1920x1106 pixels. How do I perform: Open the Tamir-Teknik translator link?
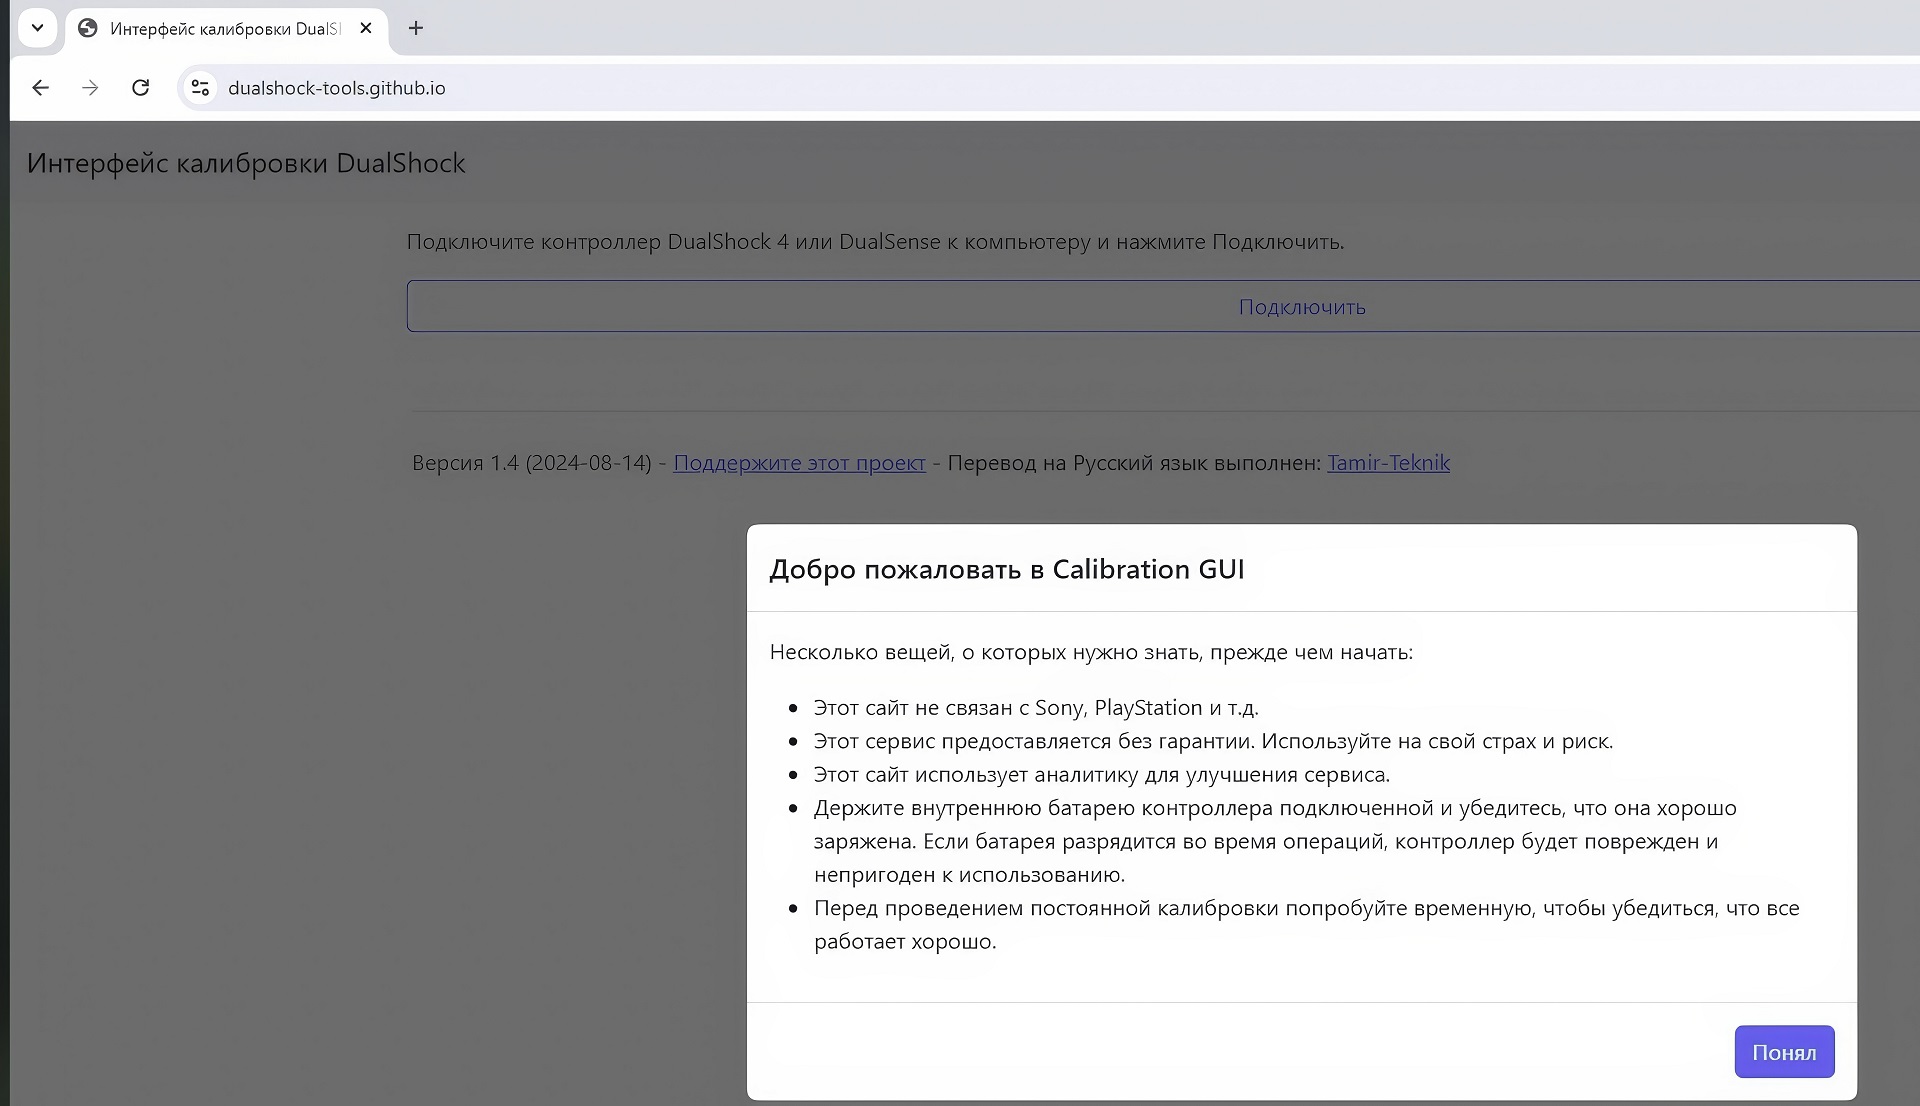pyautogui.click(x=1388, y=463)
